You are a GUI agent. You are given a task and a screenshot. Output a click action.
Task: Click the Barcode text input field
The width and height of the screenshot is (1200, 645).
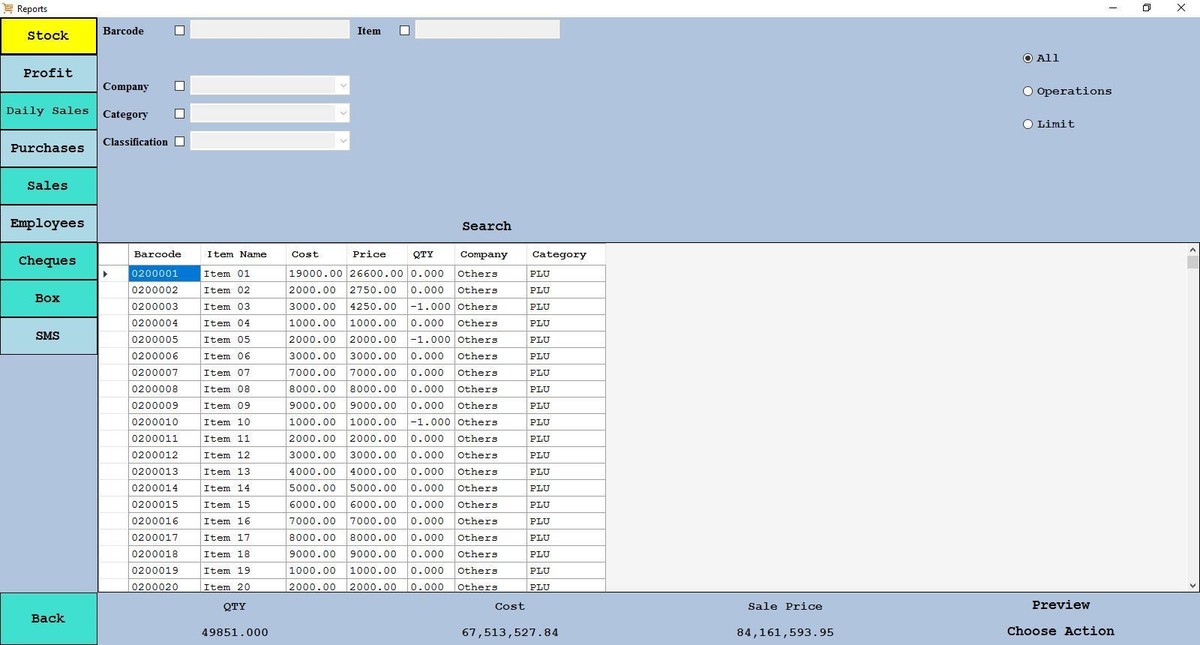tap(270, 31)
